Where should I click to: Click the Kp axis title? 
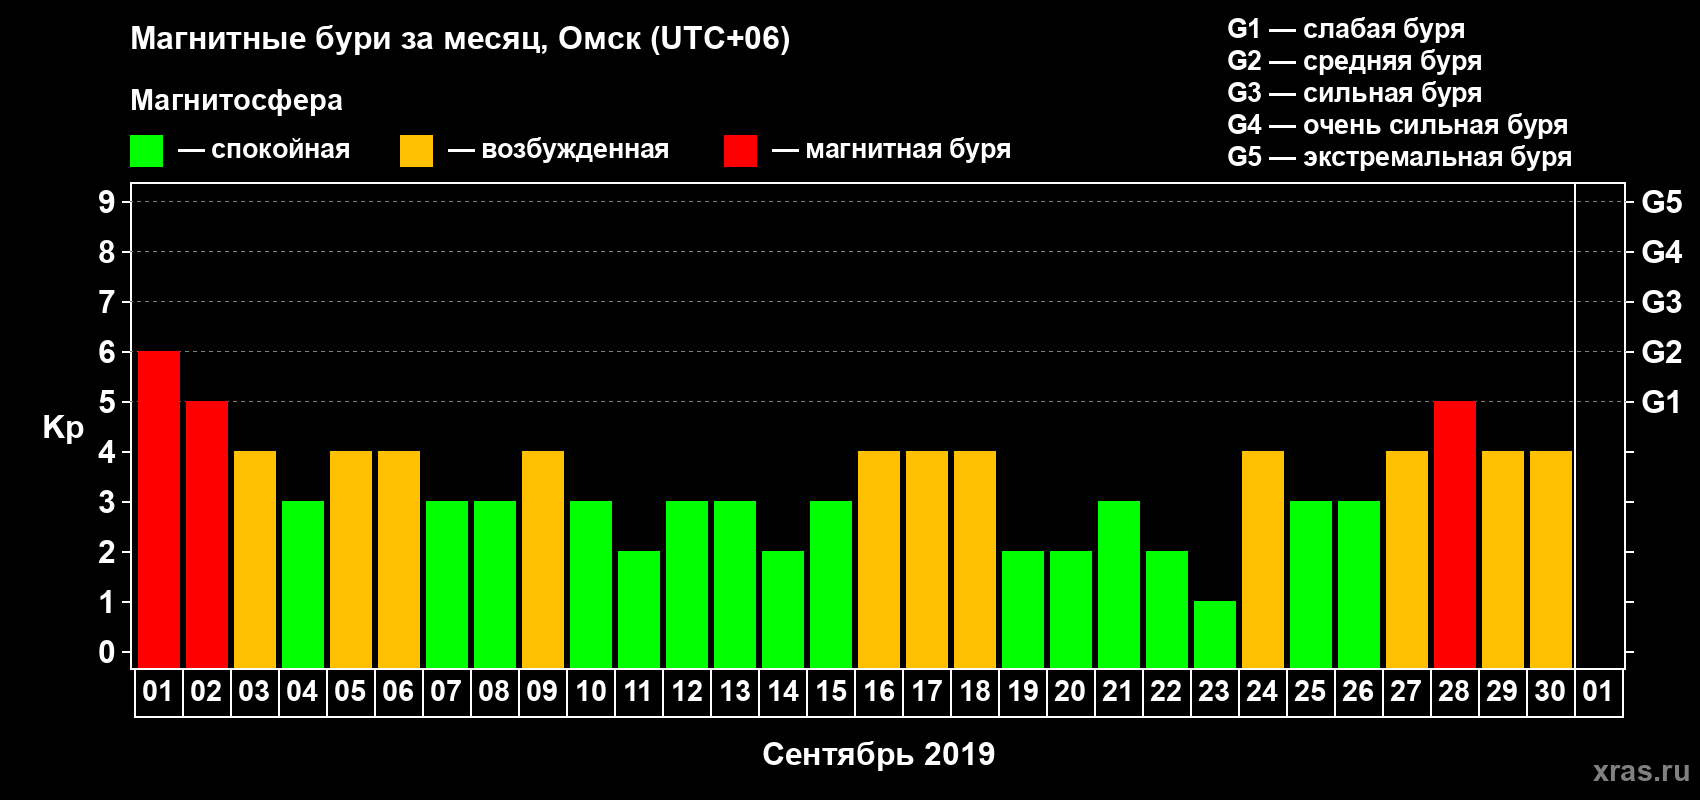[63, 428]
